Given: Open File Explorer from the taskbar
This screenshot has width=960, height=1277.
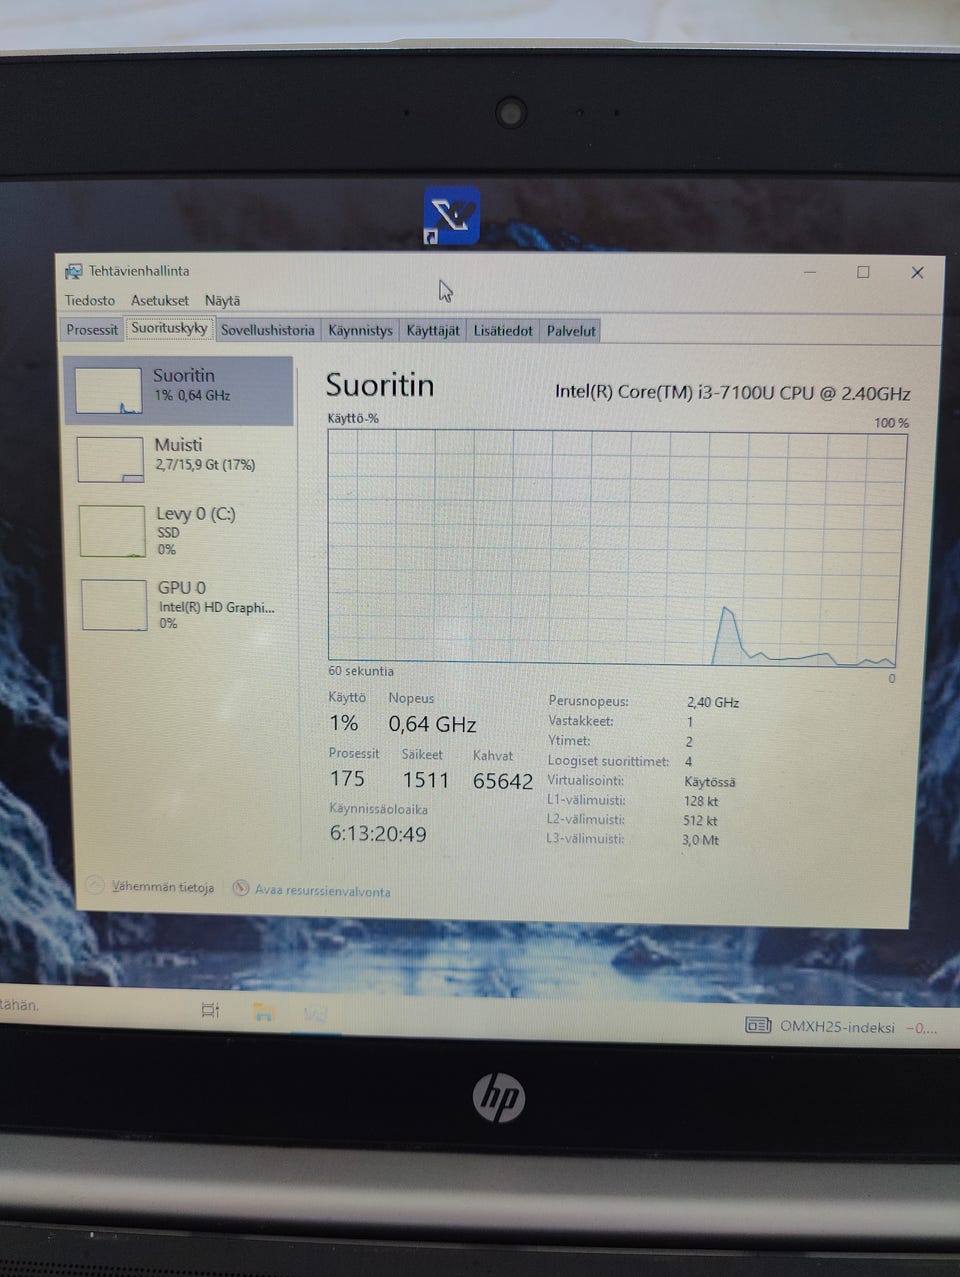Looking at the screenshot, I should [x=263, y=1012].
